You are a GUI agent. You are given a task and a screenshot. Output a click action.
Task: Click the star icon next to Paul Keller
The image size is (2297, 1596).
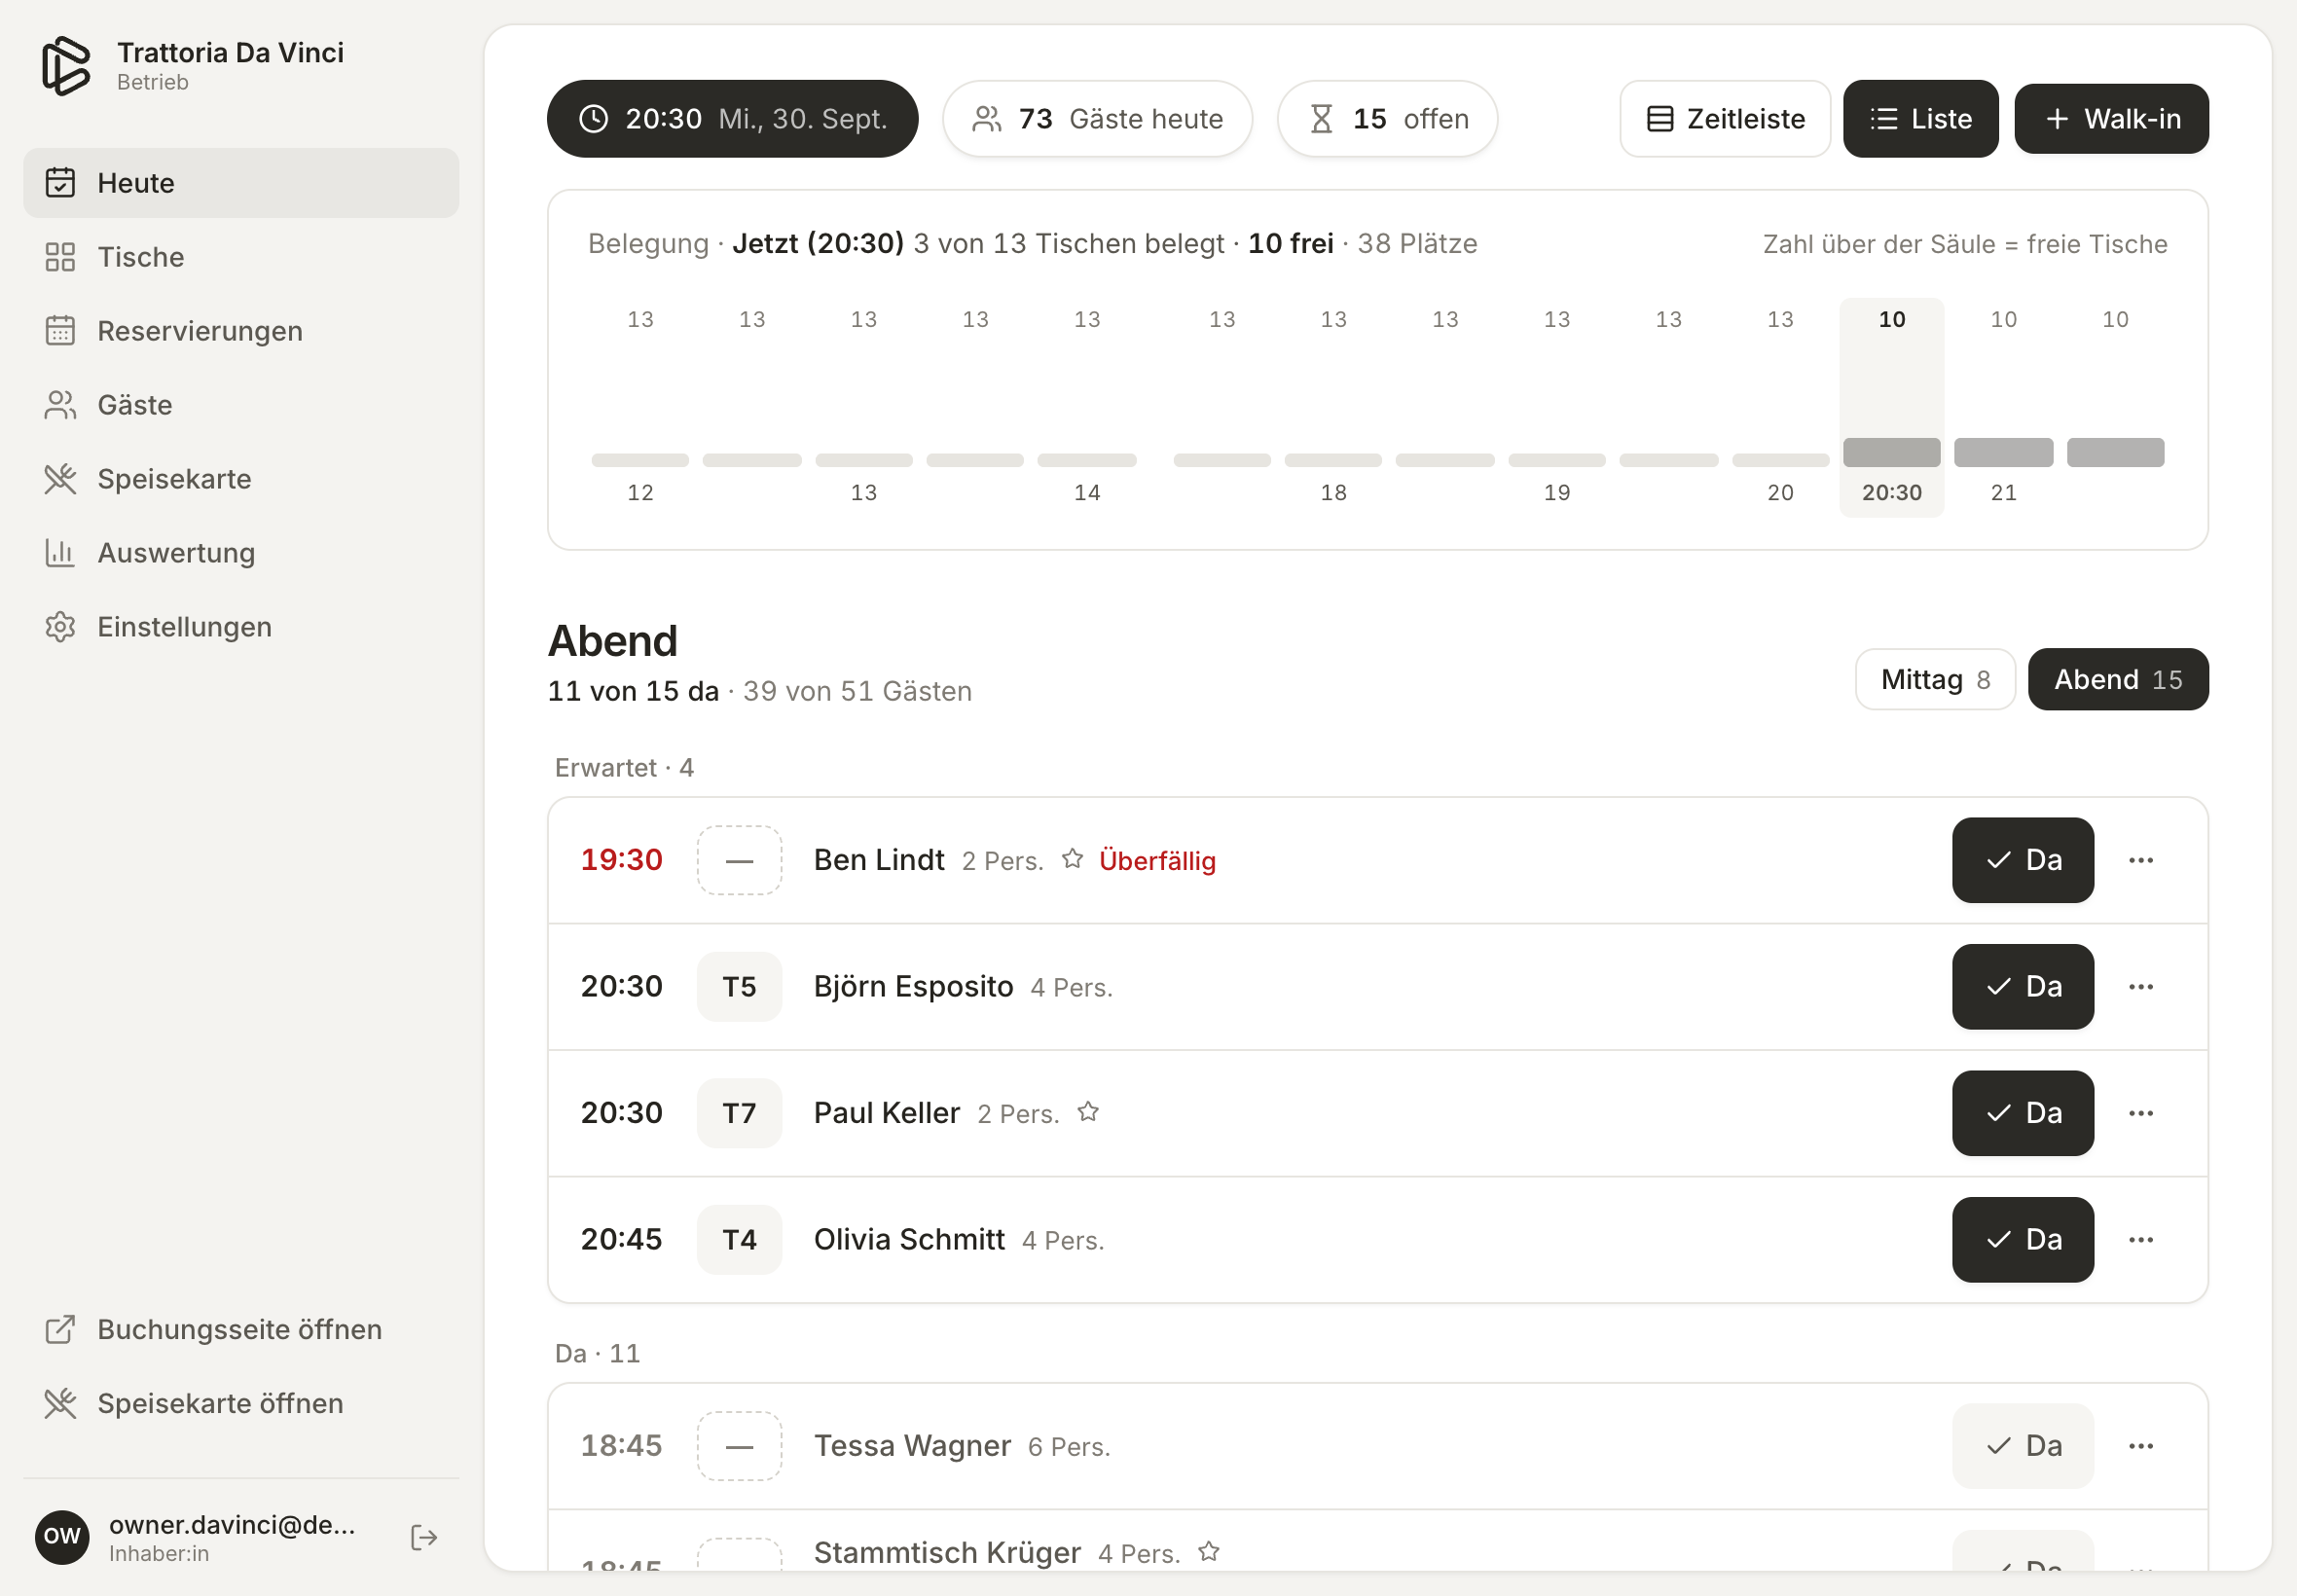pos(1088,1112)
